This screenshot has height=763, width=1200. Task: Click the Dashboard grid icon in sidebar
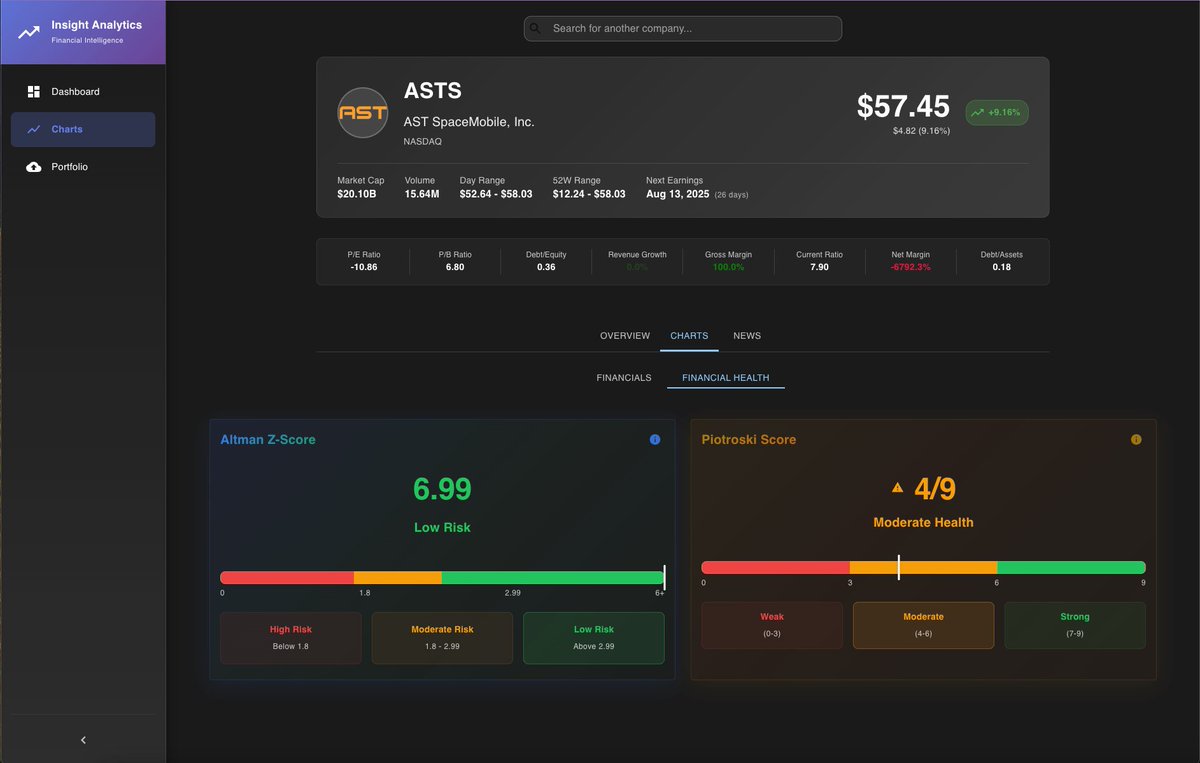[x=33, y=92]
